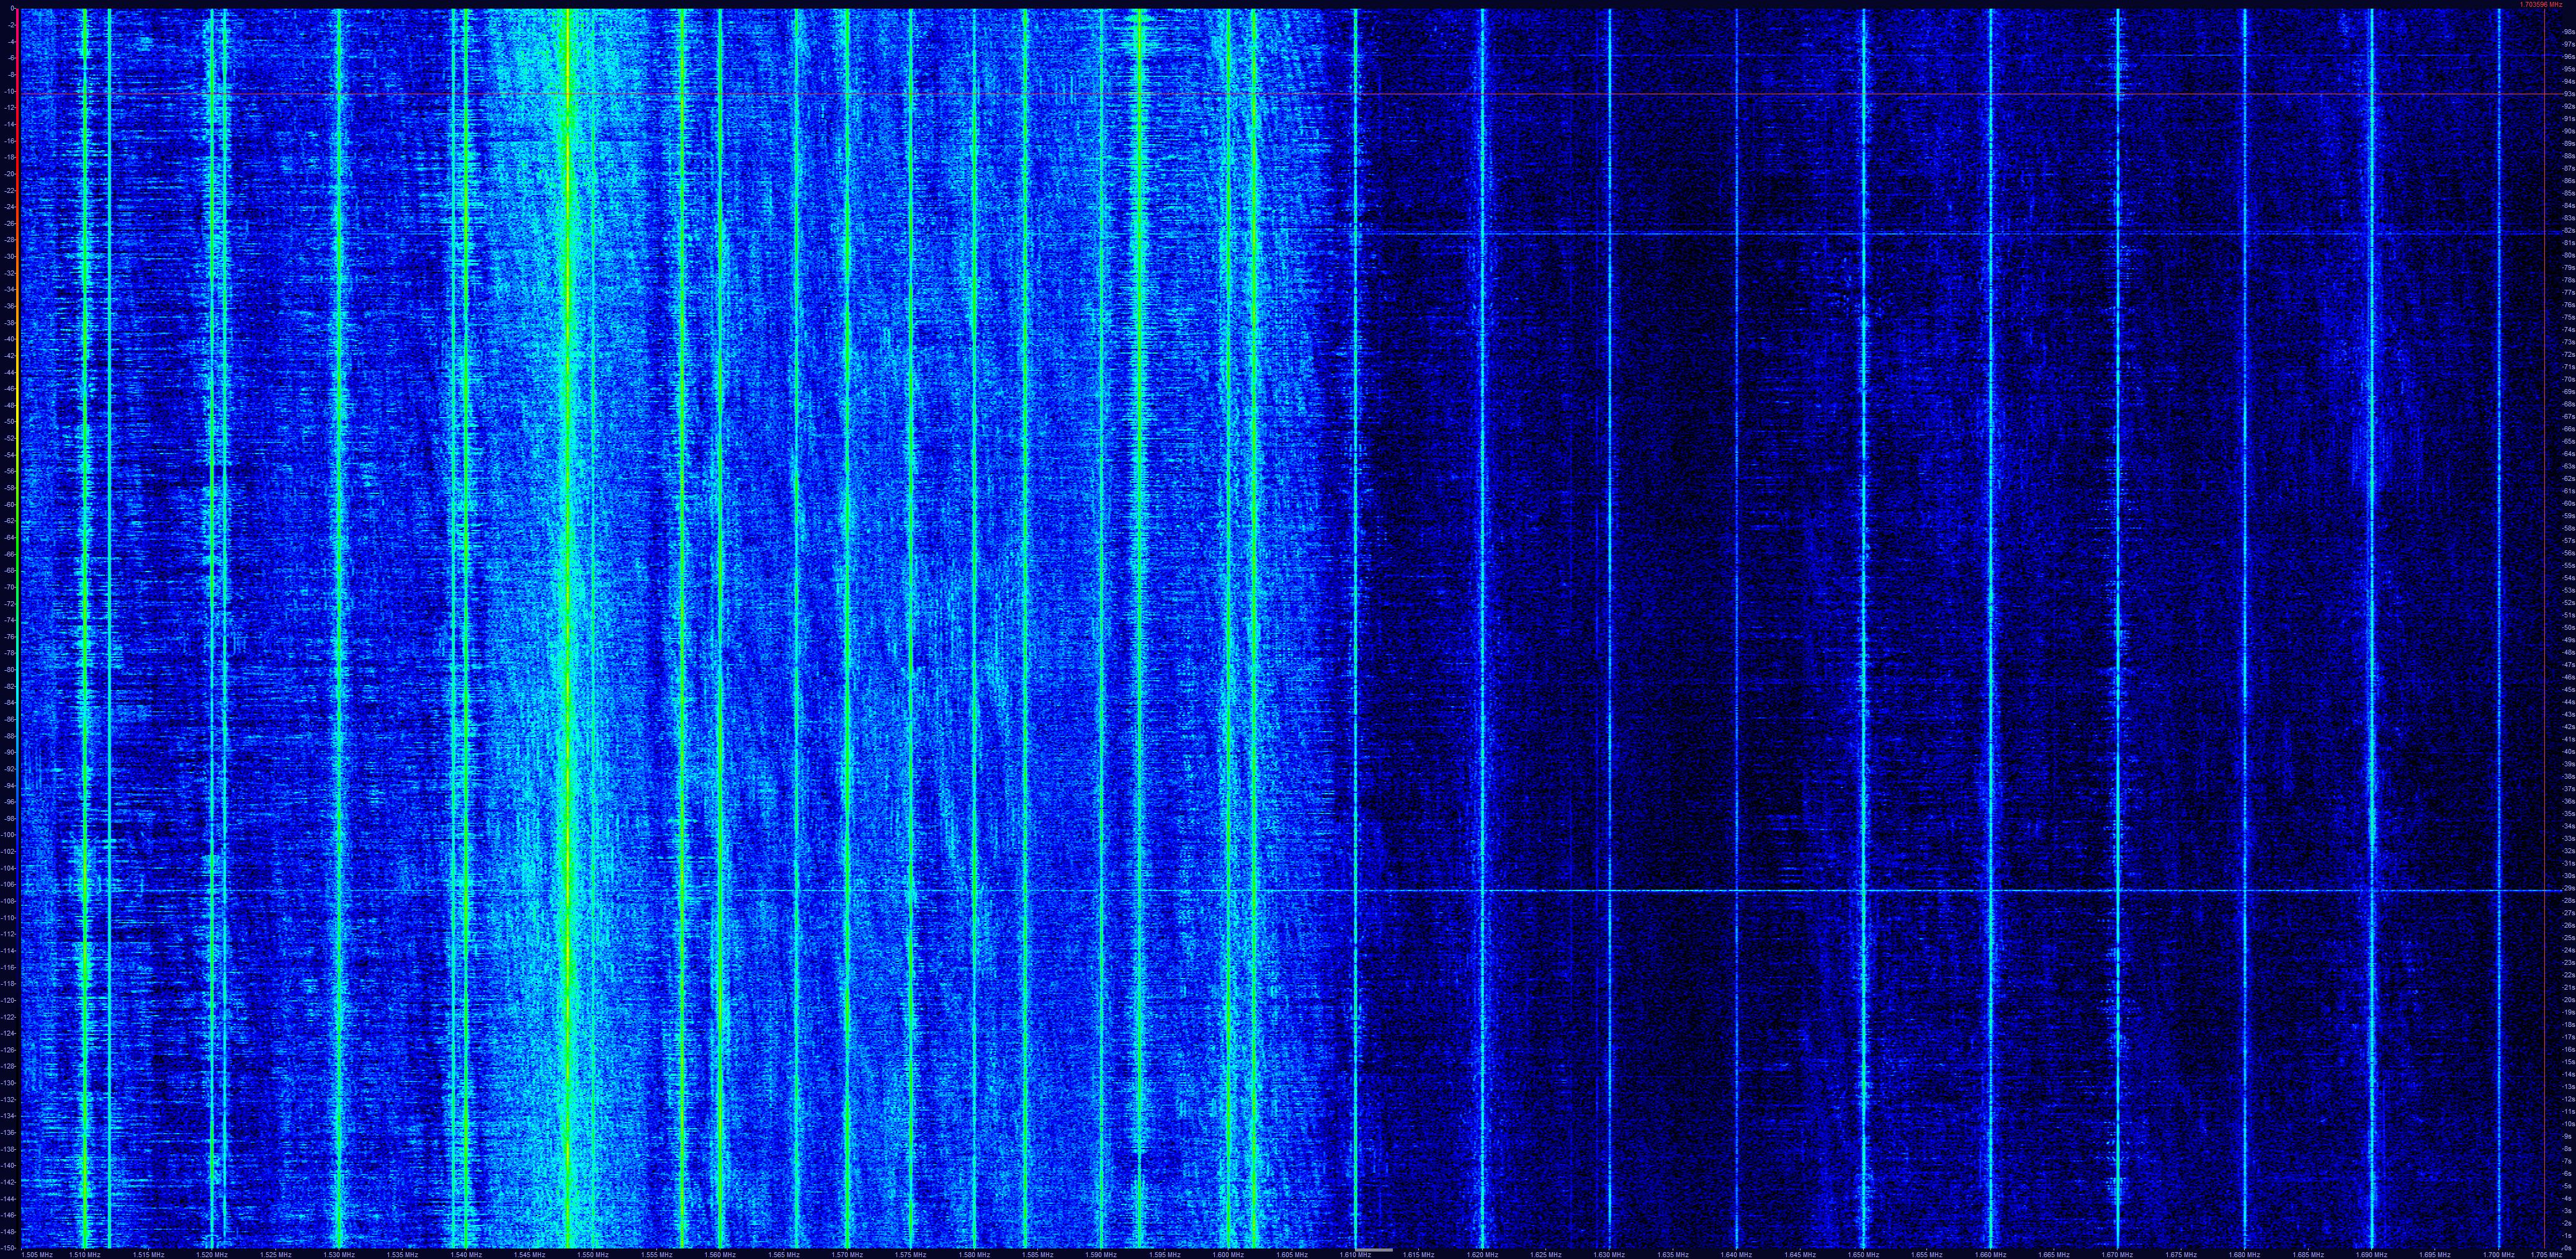2576x1259 pixels.
Task: Click the 93s marker on the time axis
Action: pyautogui.click(x=2568, y=94)
